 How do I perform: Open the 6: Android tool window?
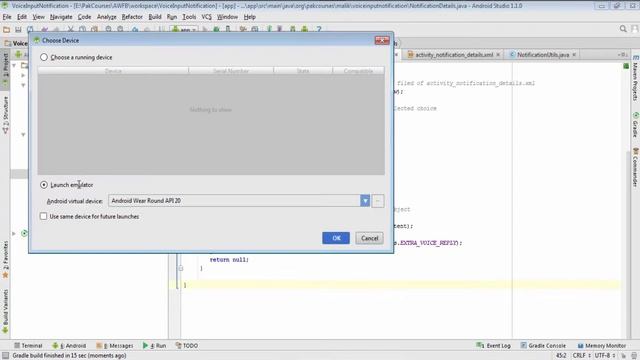click(x=69, y=345)
